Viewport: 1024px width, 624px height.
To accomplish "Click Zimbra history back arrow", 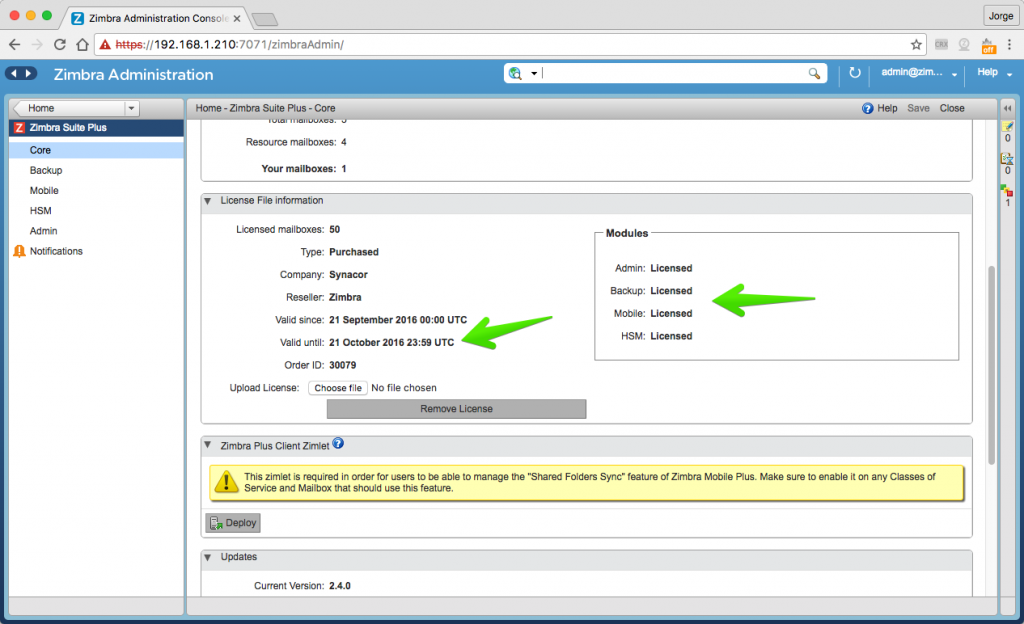I will [14, 73].
